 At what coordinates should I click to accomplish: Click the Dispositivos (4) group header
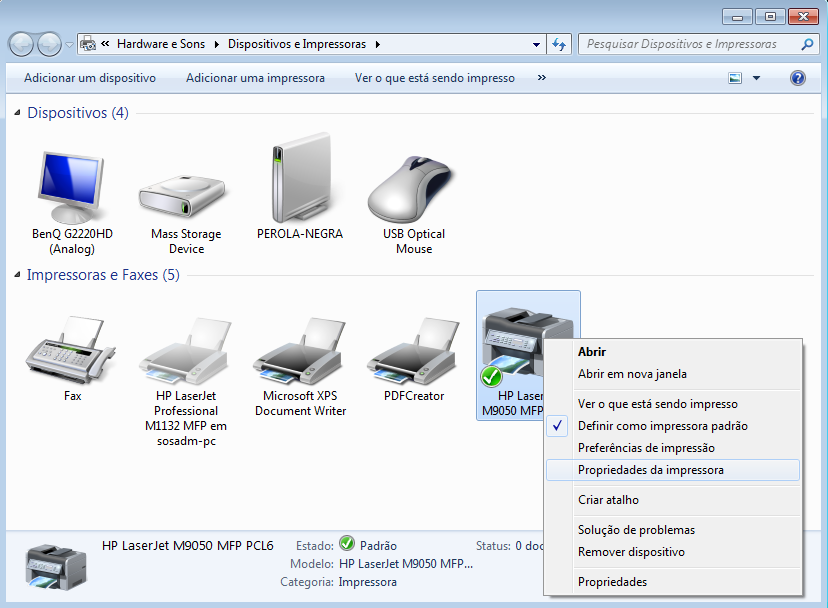click(78, 113)
